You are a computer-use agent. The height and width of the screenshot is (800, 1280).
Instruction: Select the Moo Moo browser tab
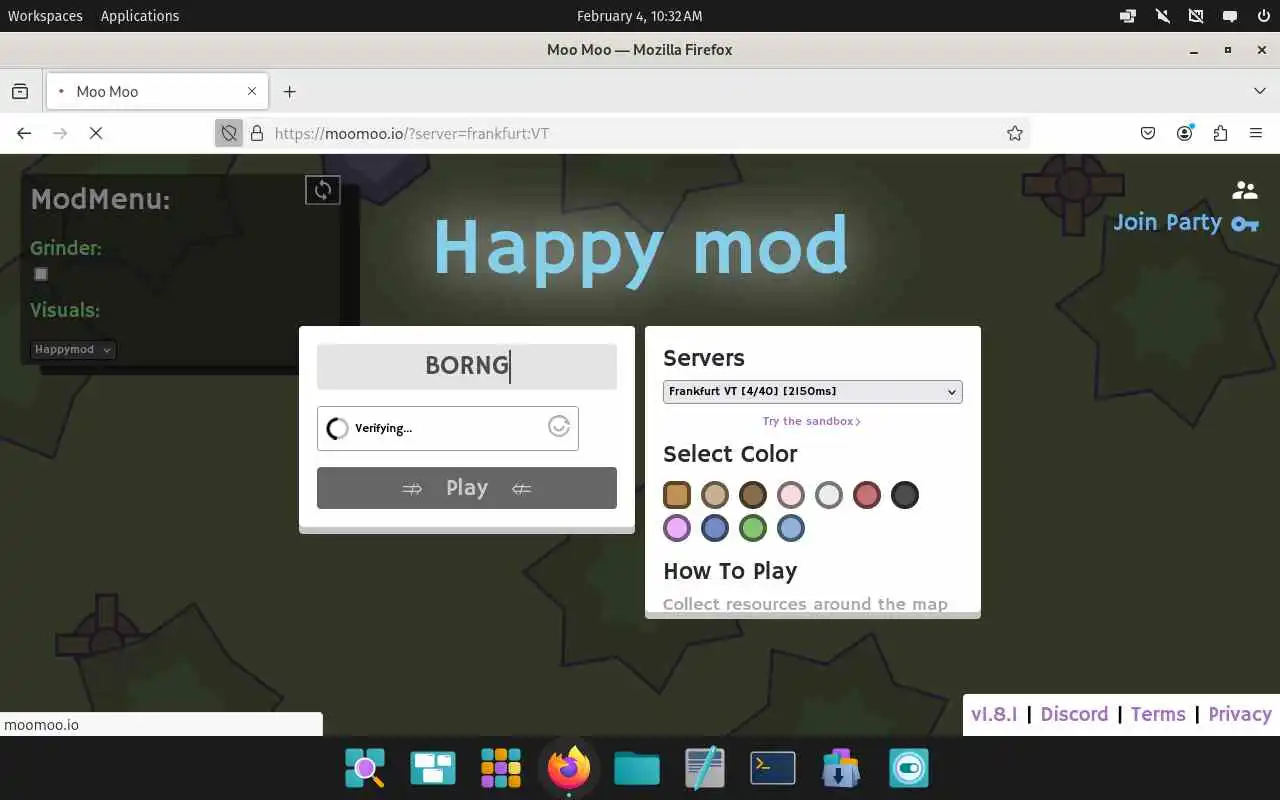[x=156, y=91]
